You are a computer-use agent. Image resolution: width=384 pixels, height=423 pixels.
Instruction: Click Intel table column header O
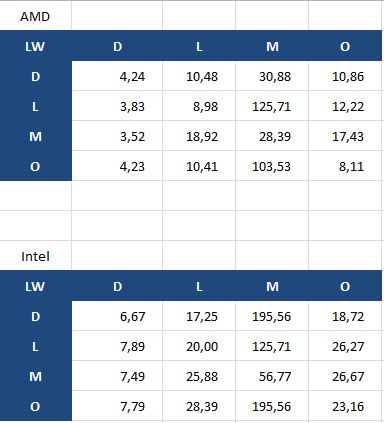(x=345, y=286)
